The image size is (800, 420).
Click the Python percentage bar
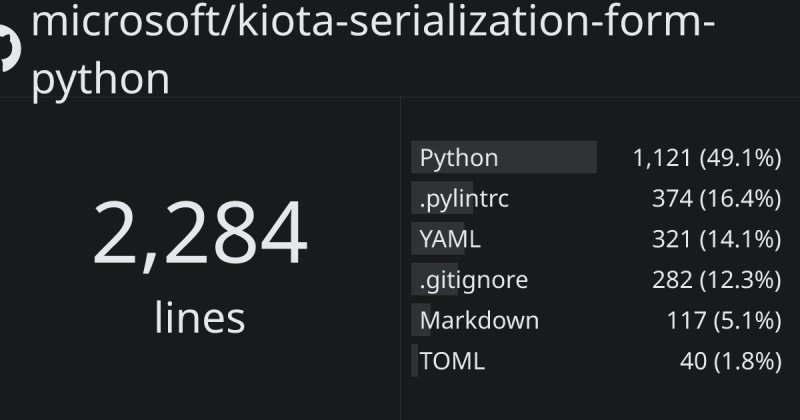coord(504,157)
